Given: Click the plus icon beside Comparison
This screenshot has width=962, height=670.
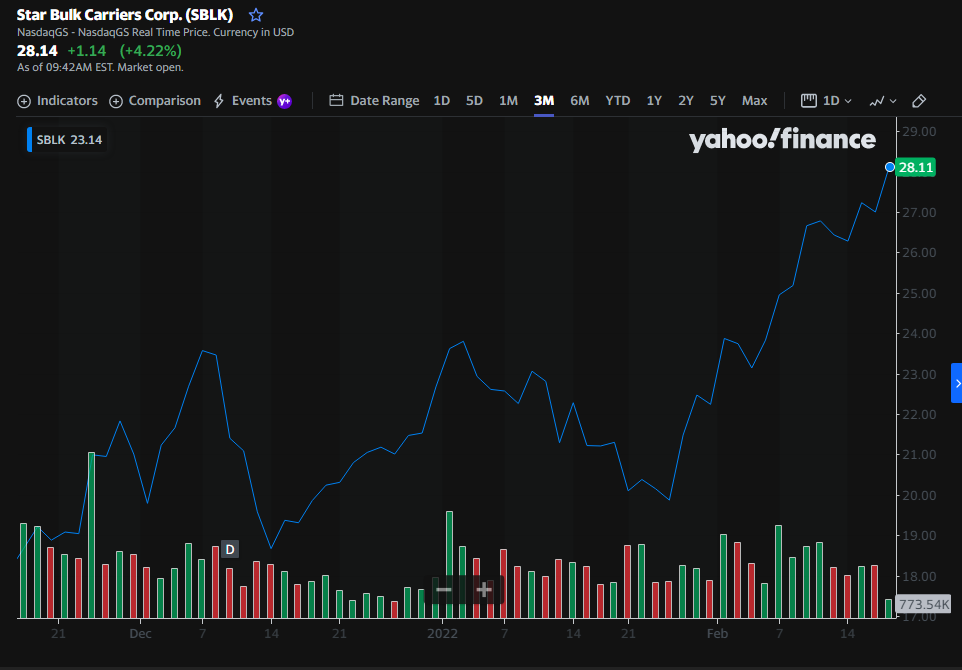Looking at the screenshot, I should tap(116, 101).
